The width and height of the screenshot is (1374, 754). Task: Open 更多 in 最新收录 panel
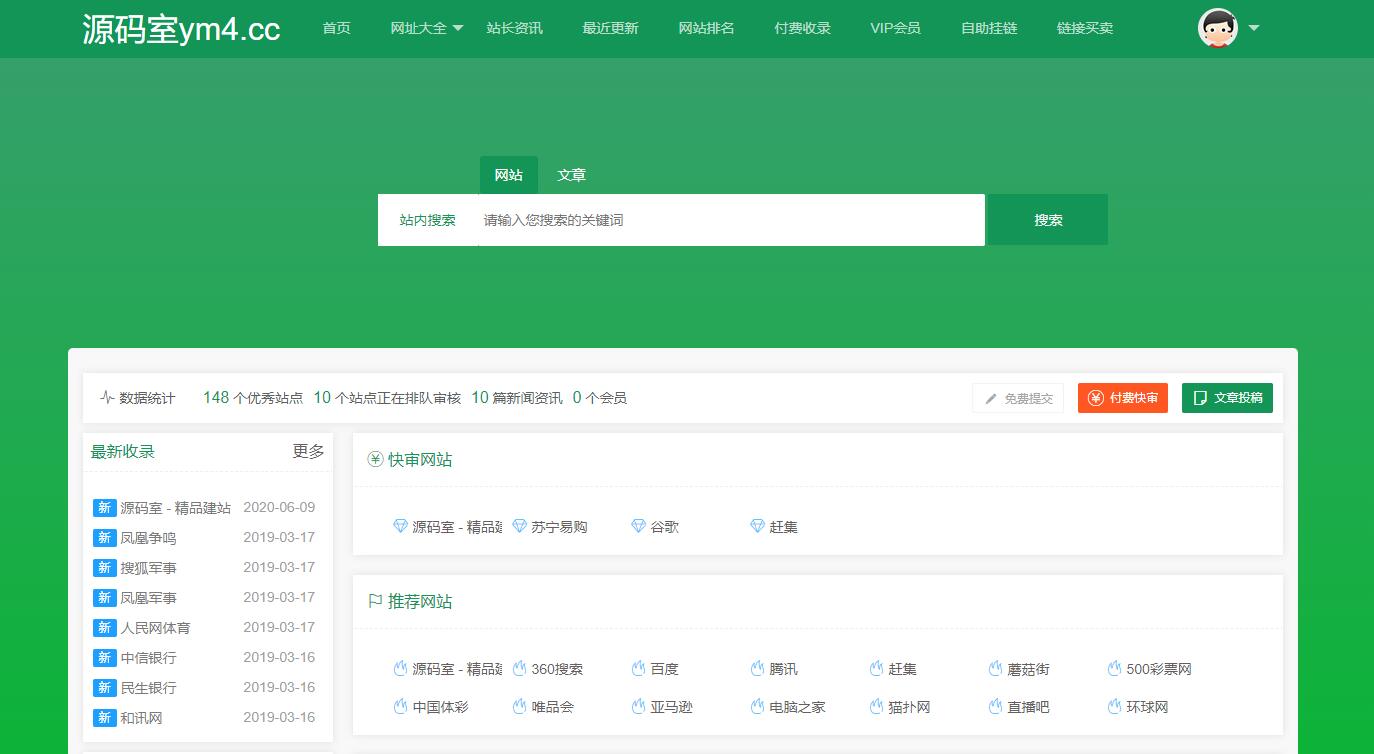308,451
